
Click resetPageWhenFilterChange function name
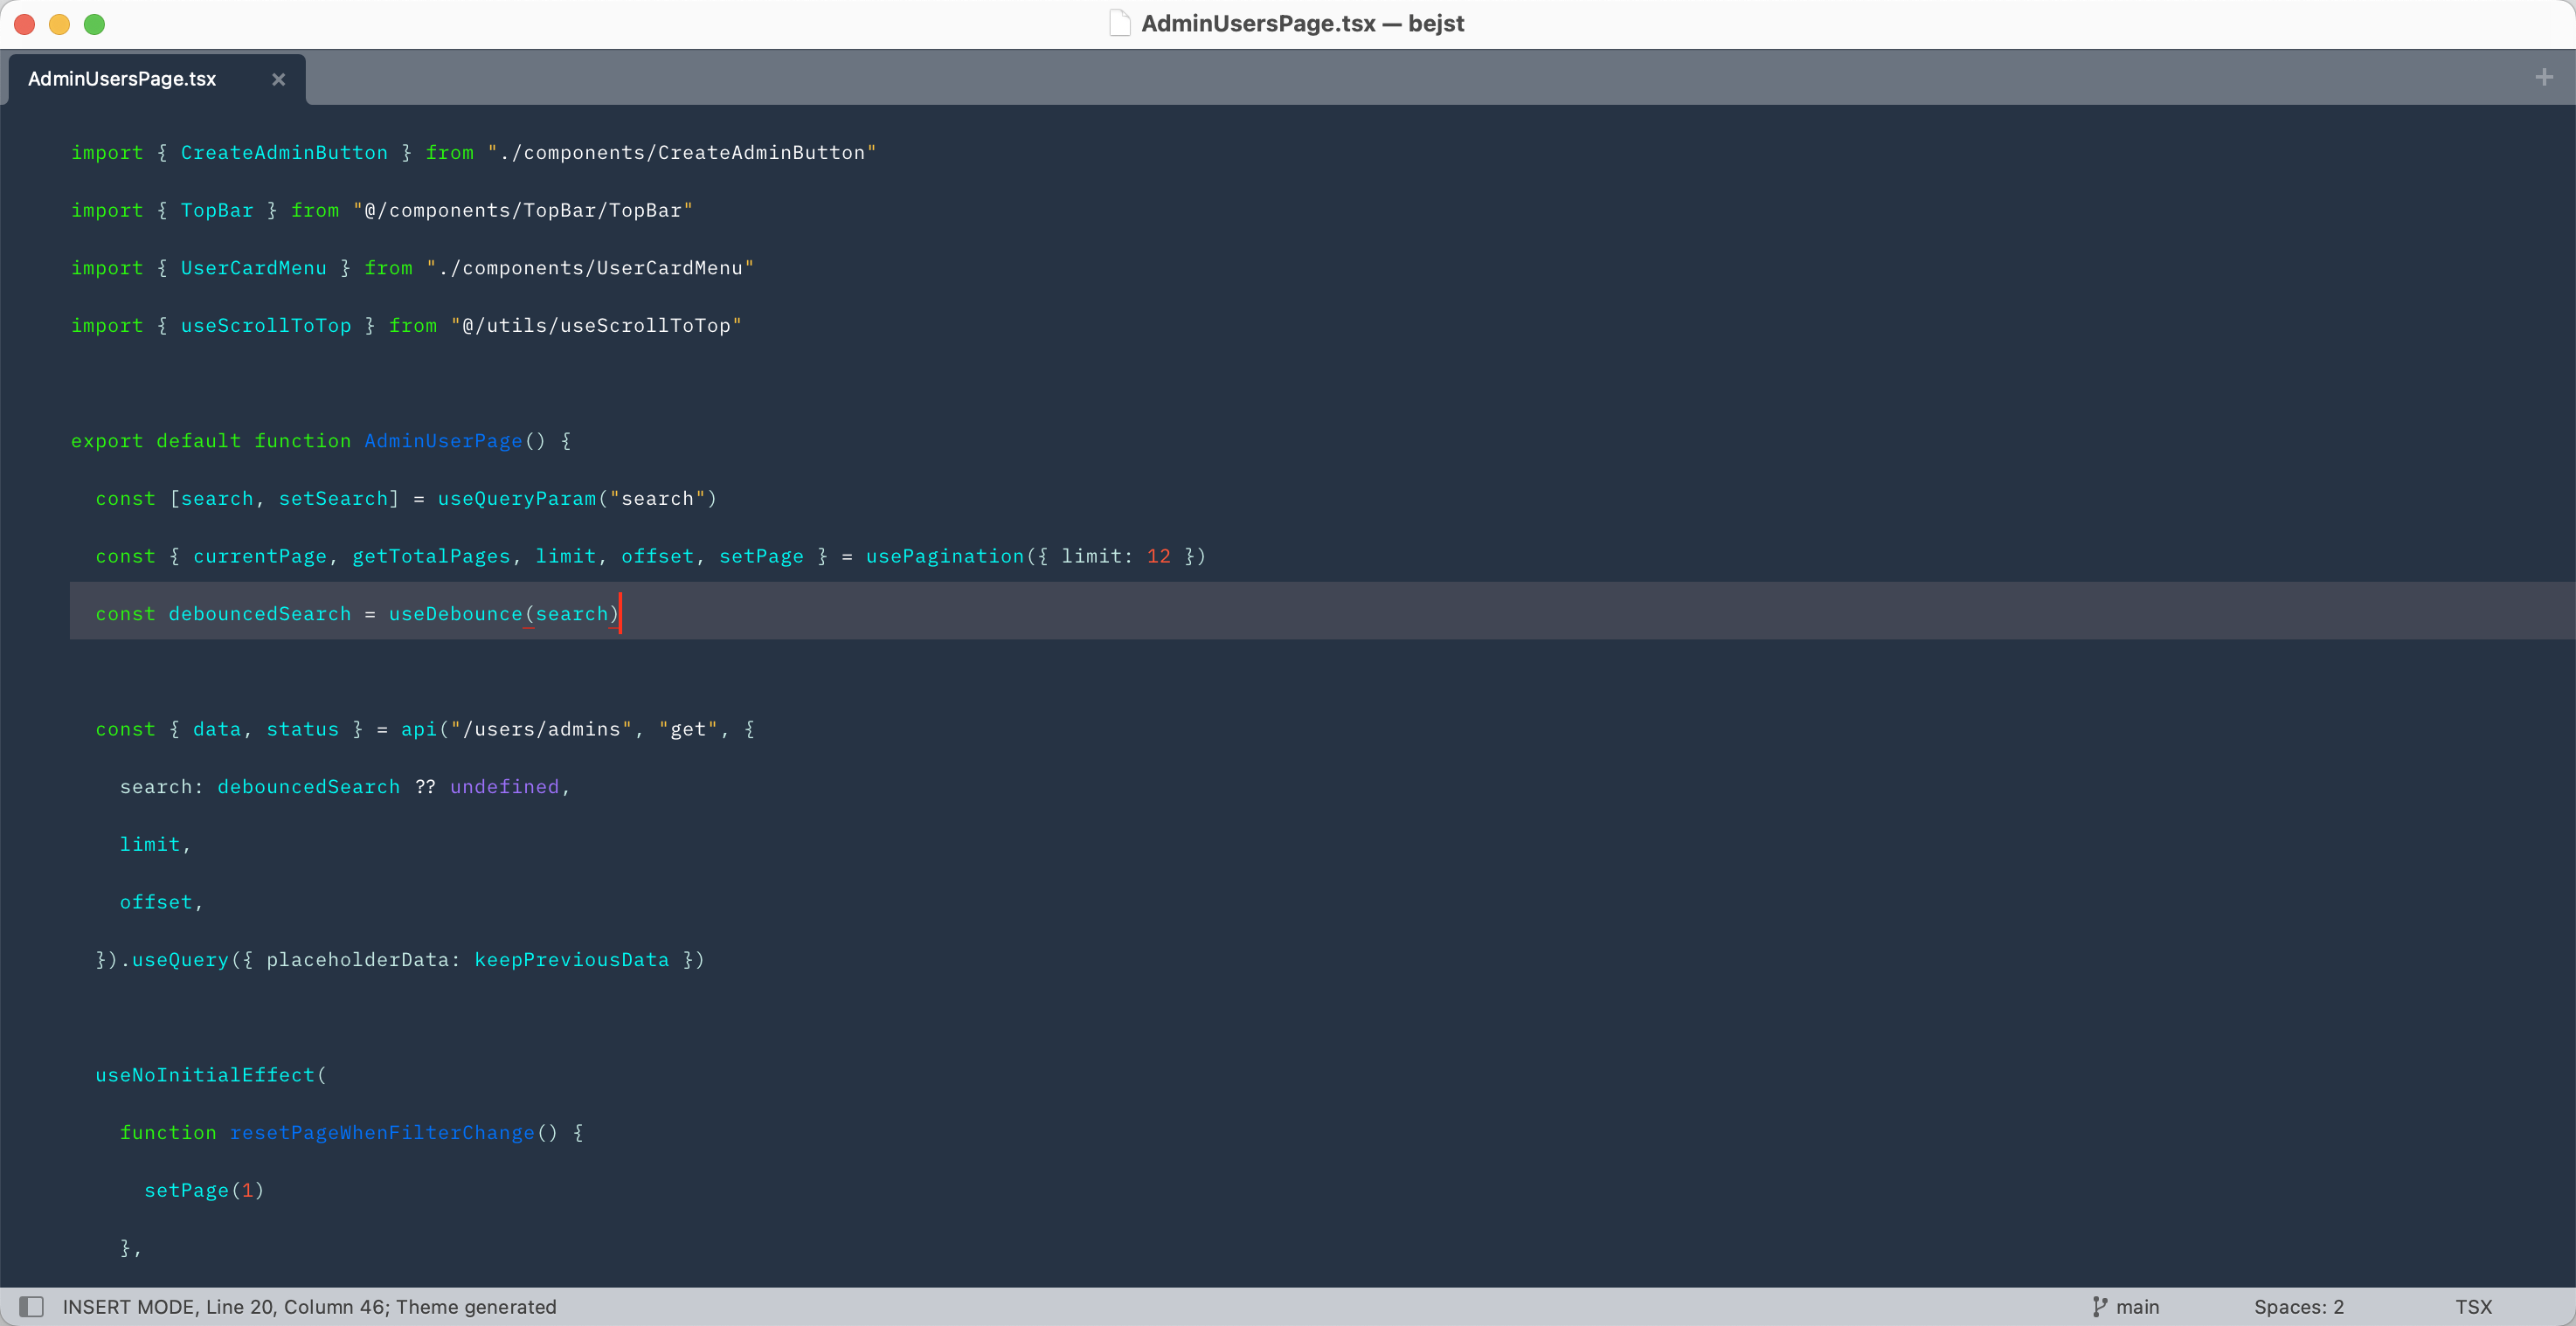click(382, 1133)
